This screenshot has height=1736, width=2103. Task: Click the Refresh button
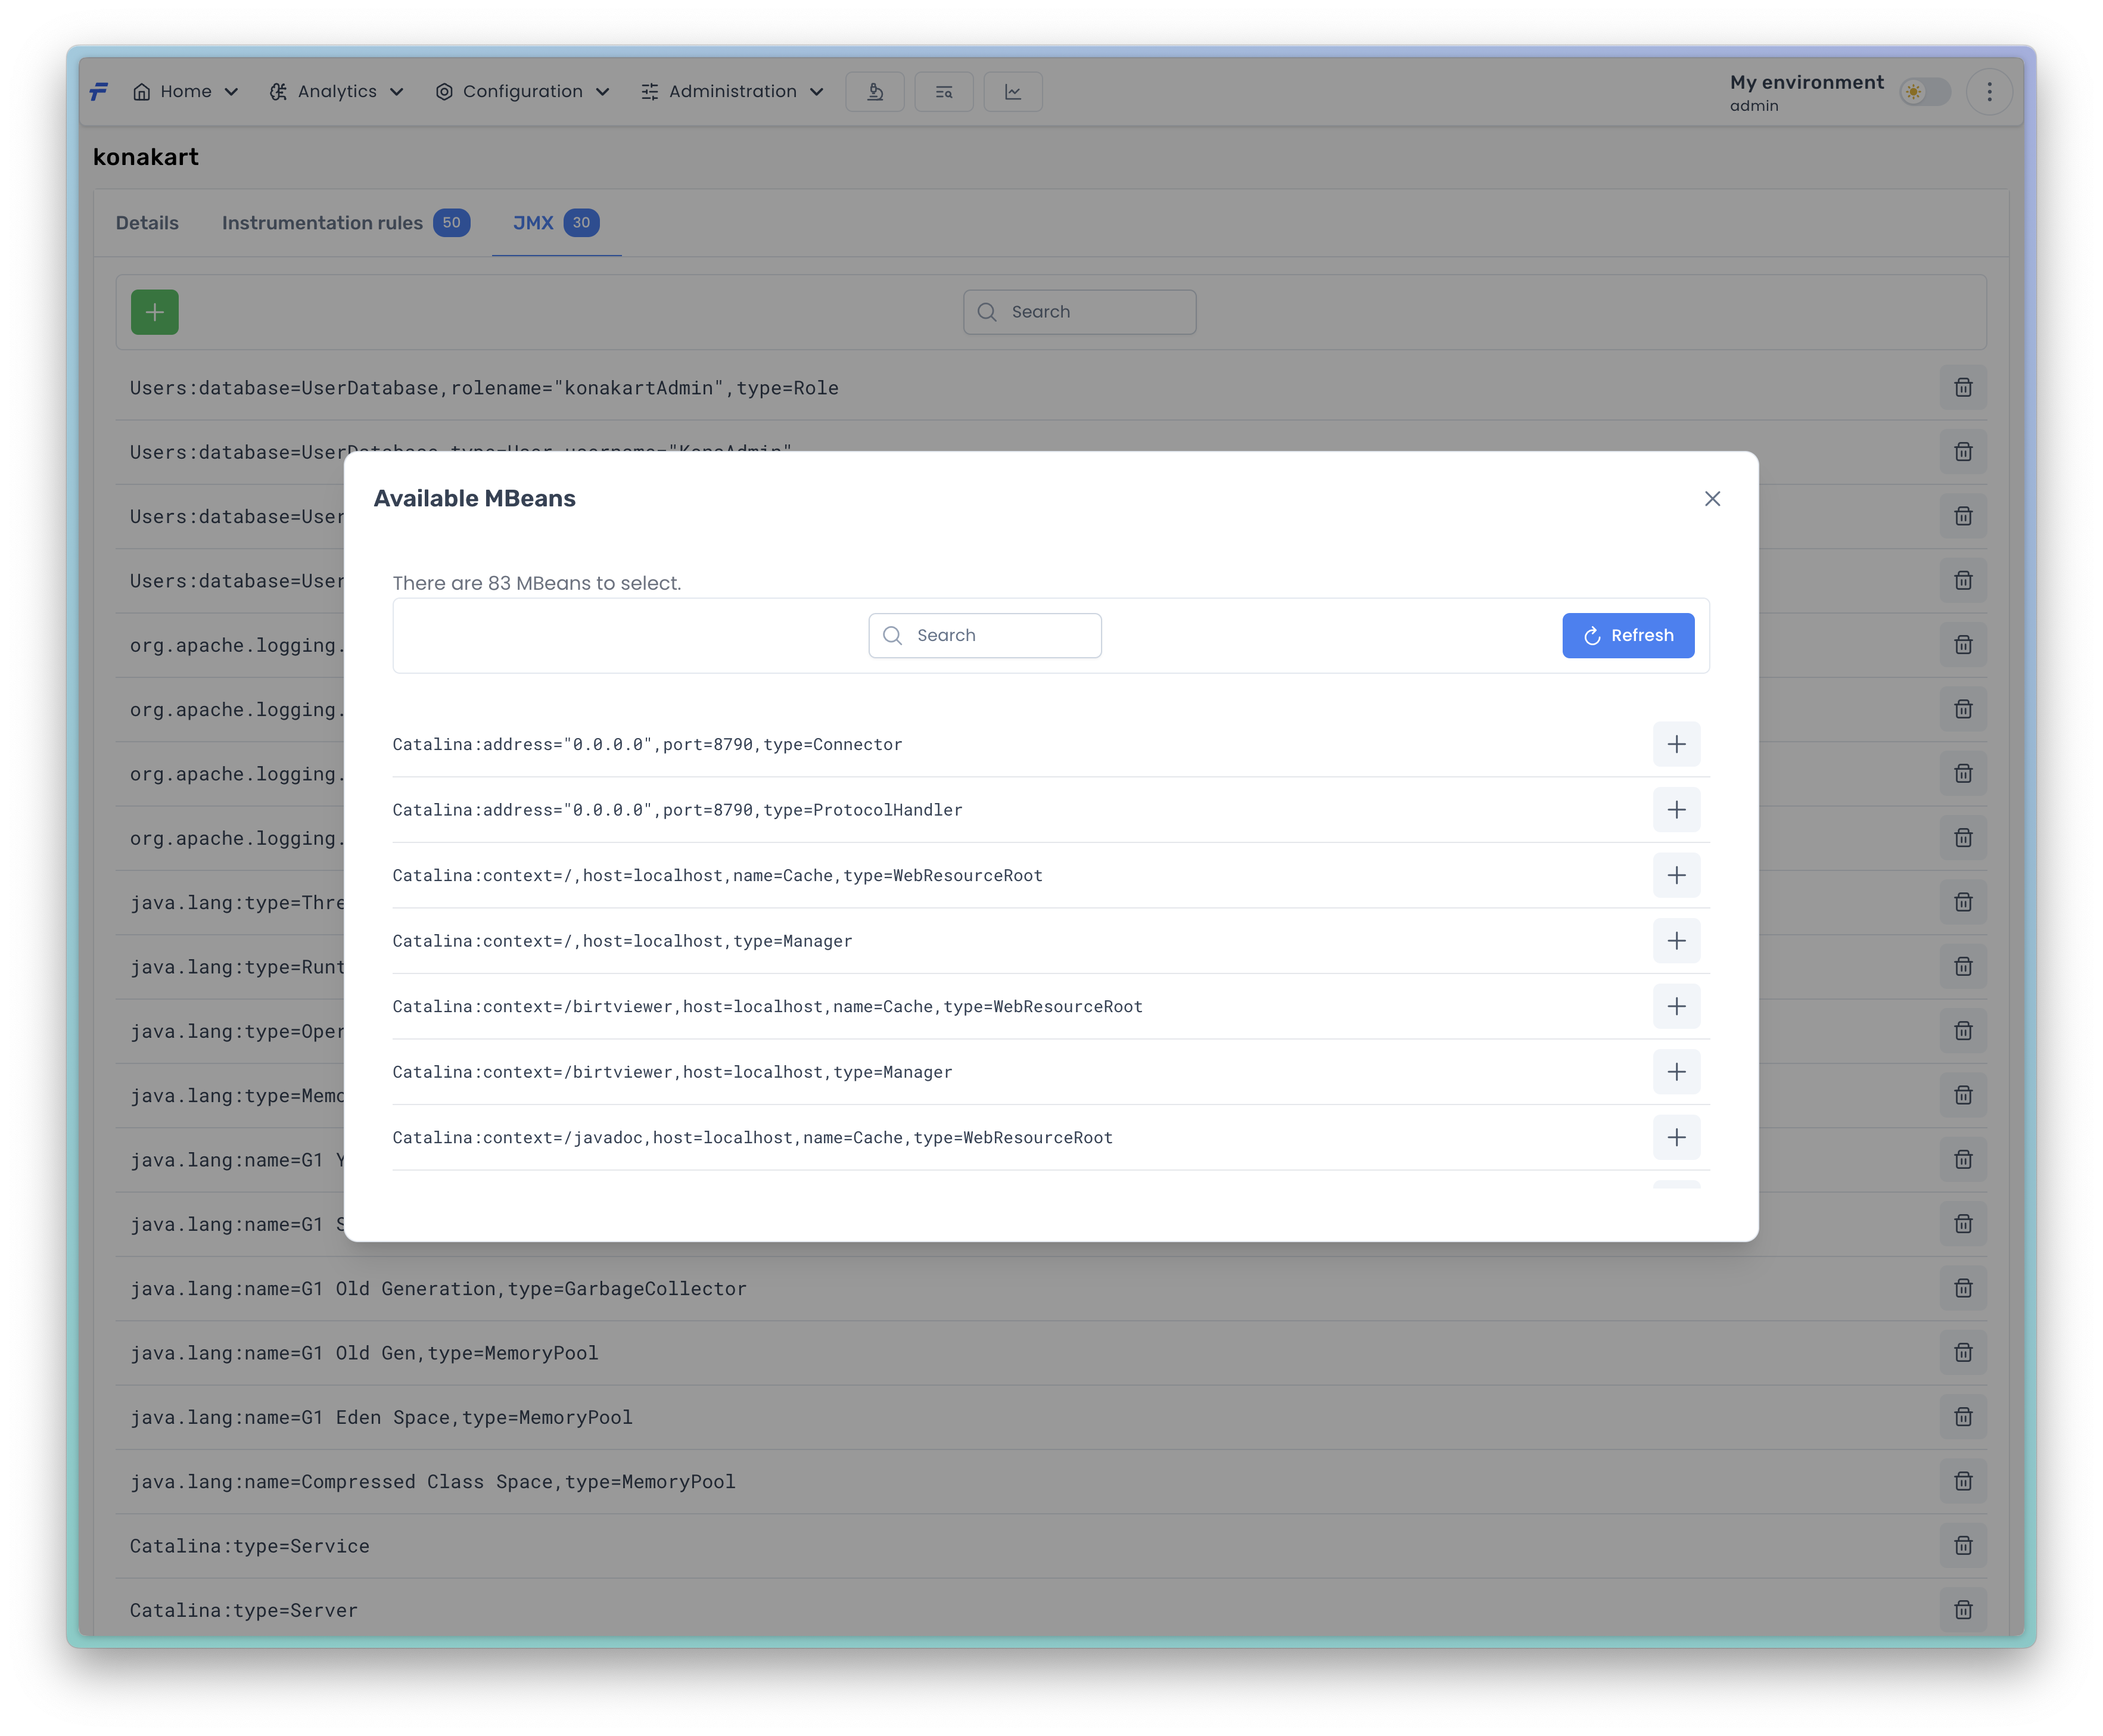[1628, 636]
